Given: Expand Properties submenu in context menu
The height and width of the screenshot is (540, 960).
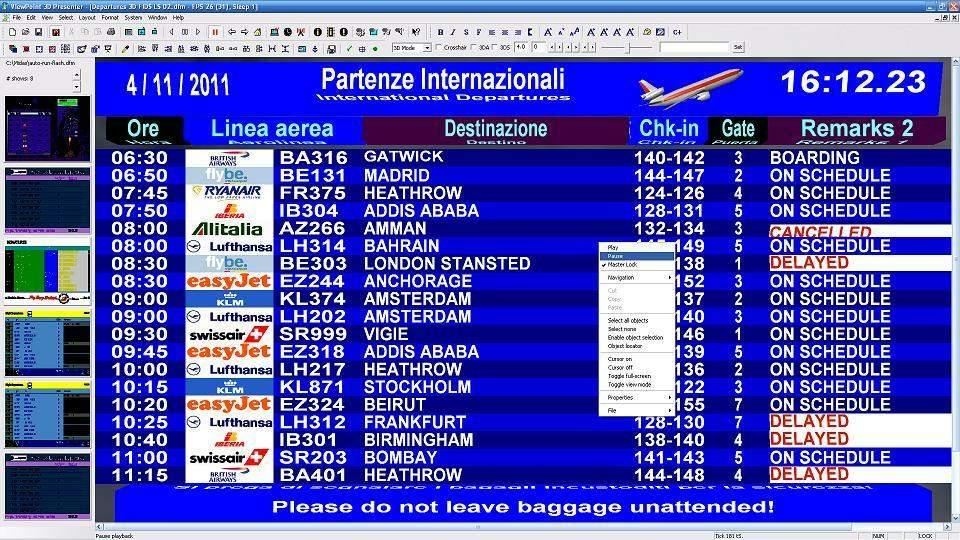Looking at the screenshot, I should click(637, 397).
